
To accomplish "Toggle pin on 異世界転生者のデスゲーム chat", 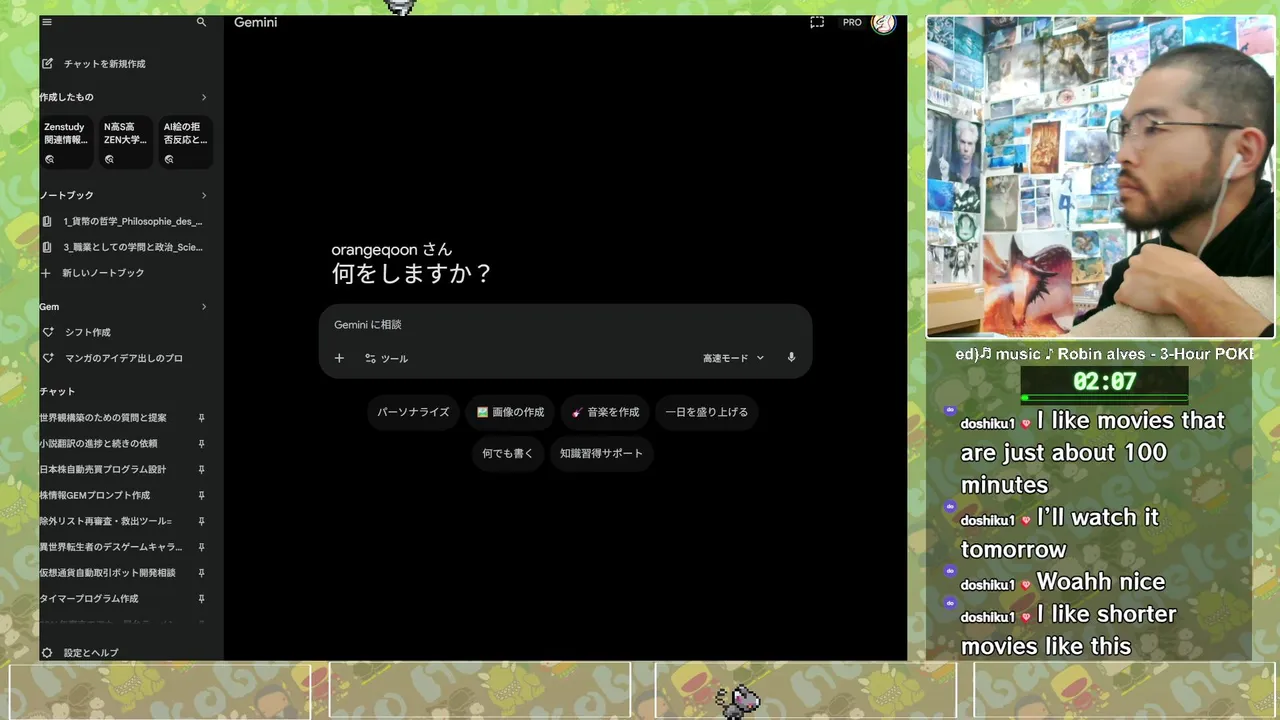I will pos(201,548).
